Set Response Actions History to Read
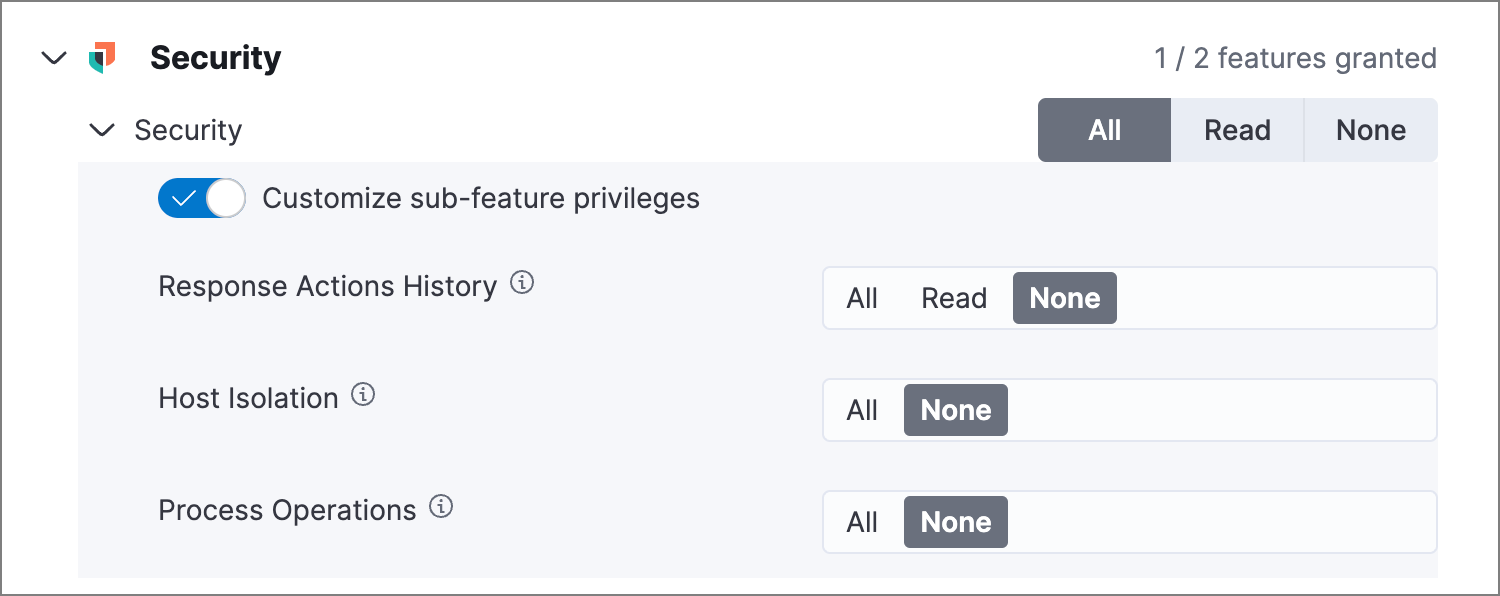Viewport: 1500px width, 596px height. click(954, 297)
